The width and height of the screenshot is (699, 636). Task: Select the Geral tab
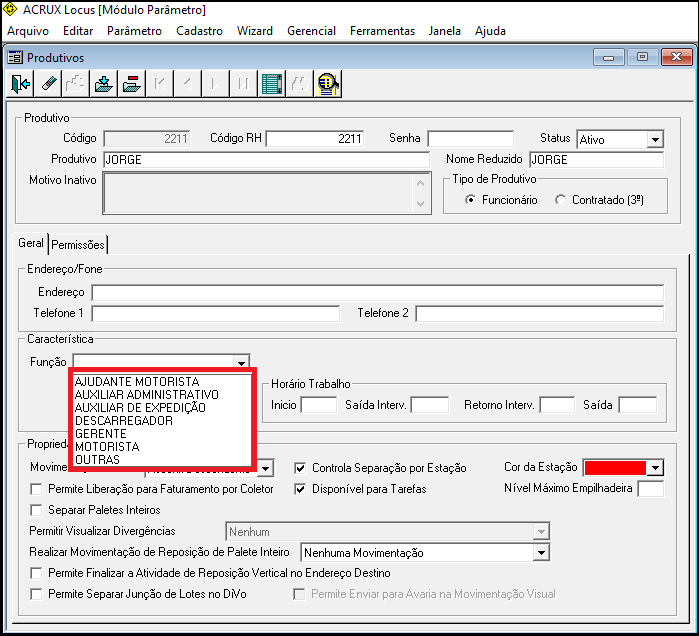(31, 243)
